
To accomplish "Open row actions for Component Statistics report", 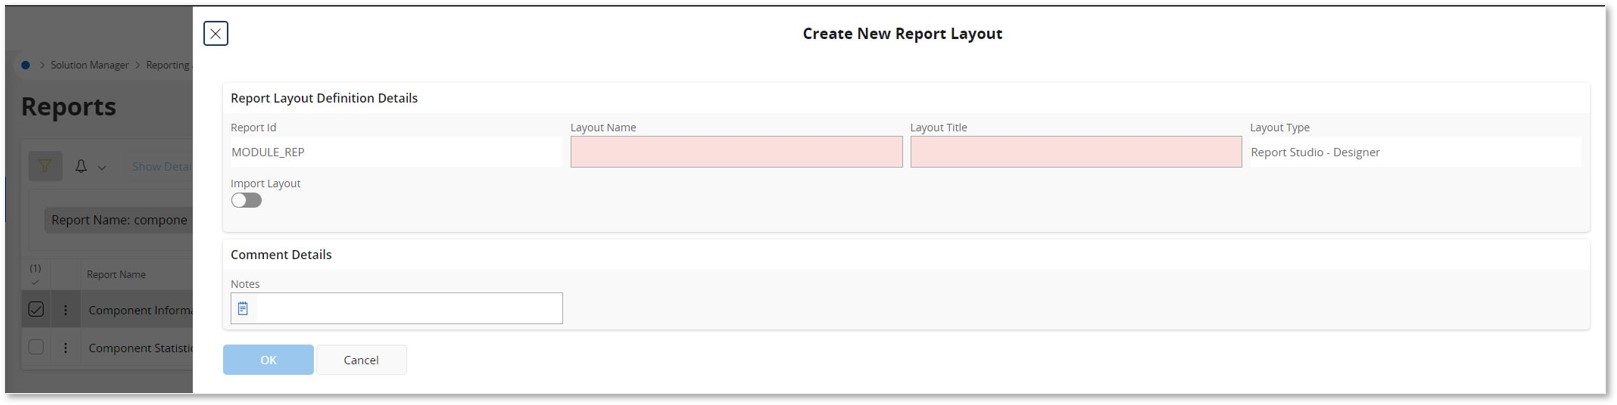I will click(66, 348).
